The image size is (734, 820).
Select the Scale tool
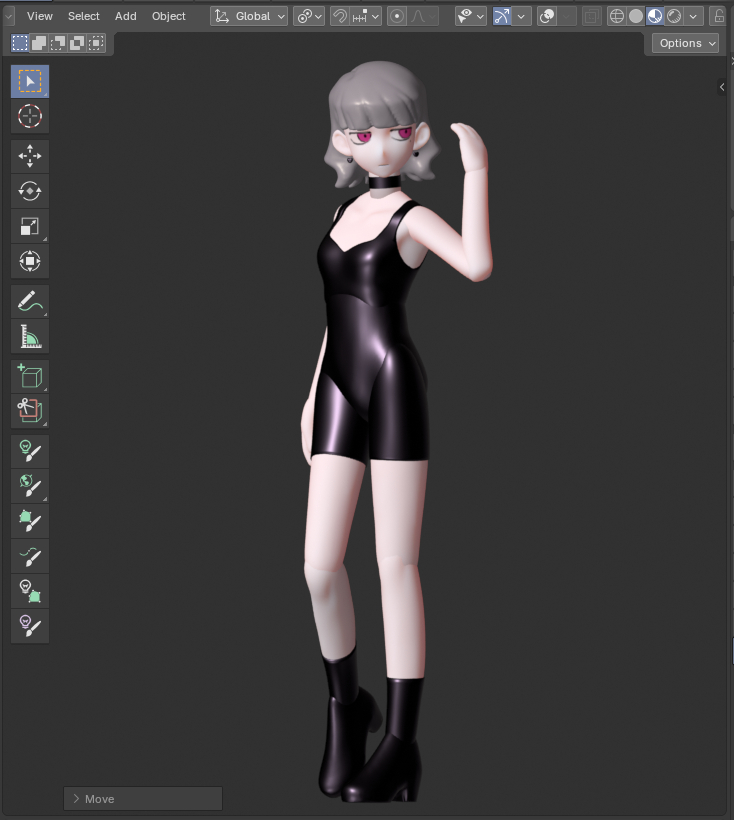[x=30, y=226]
